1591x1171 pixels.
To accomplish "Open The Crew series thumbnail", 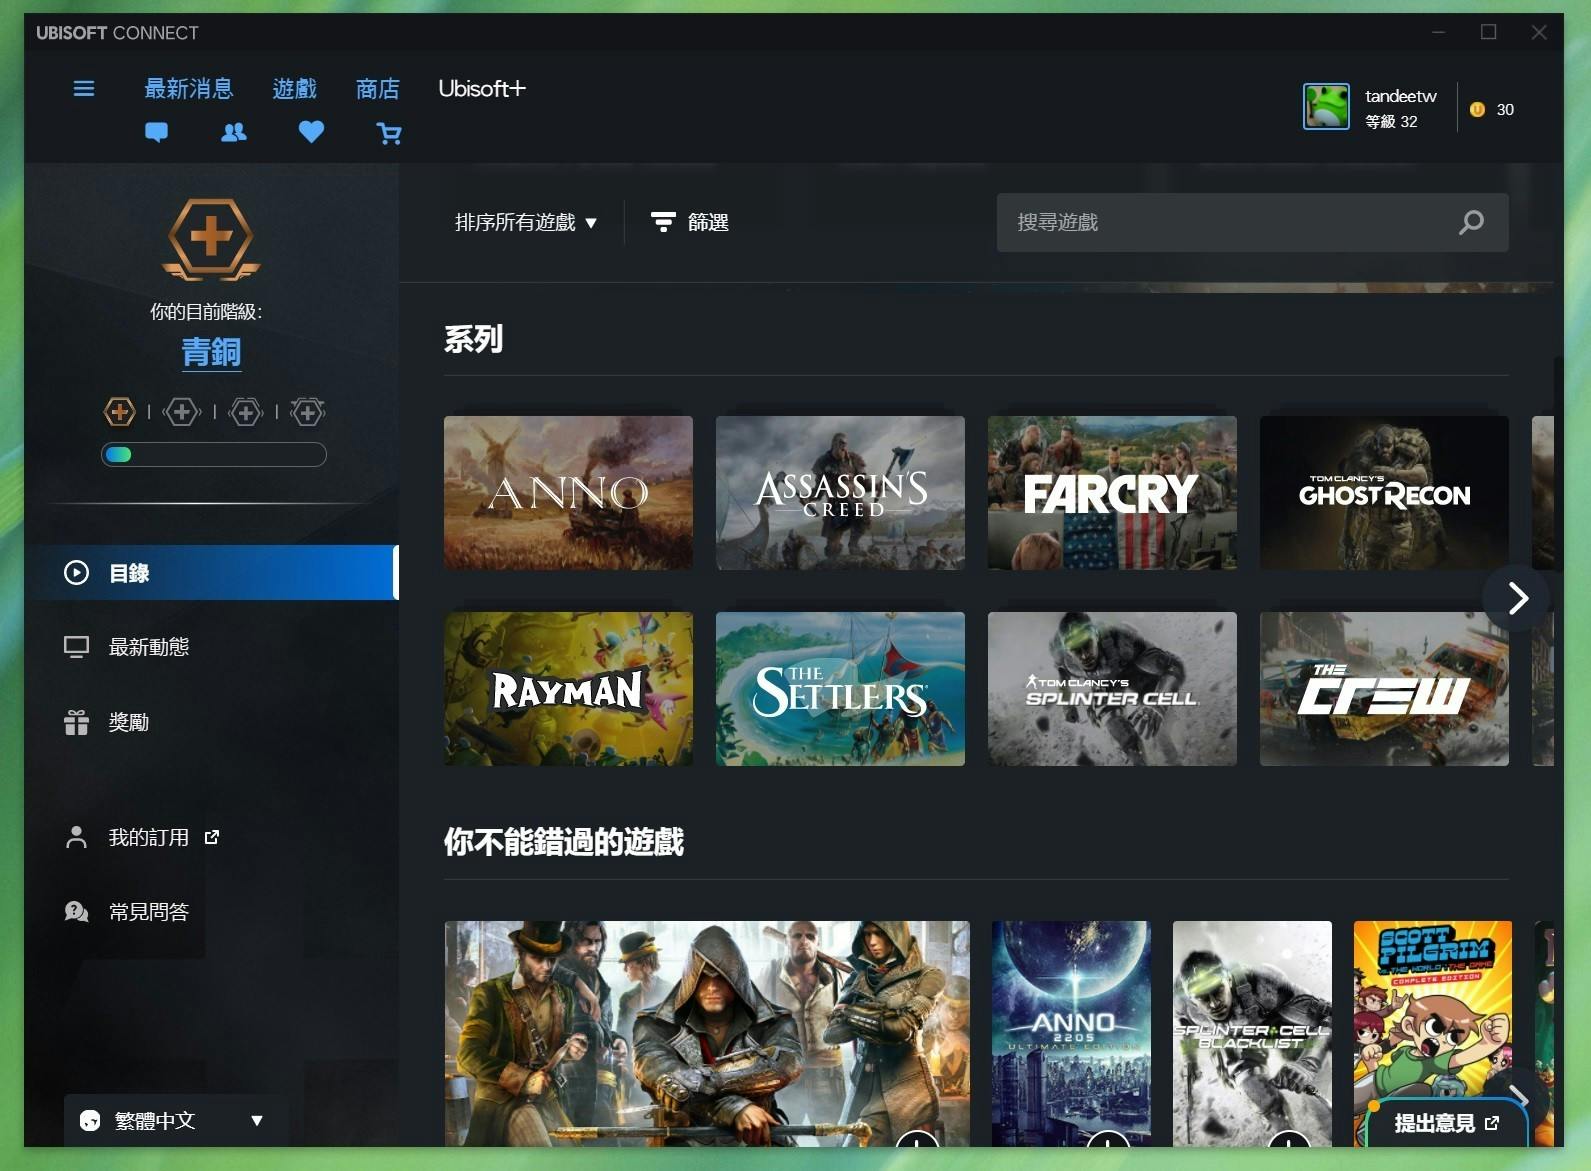I will pos(1384,689).
